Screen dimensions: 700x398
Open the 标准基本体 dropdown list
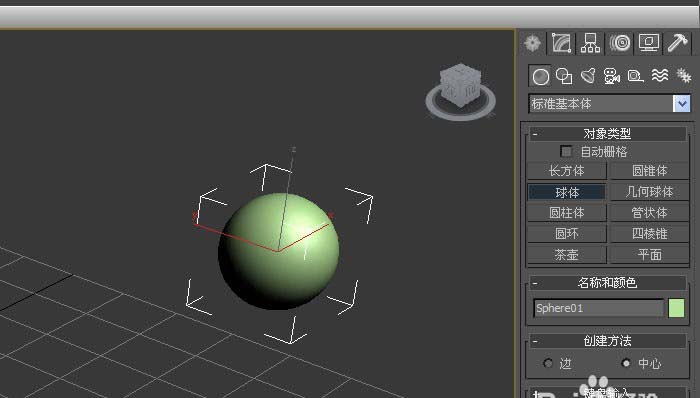pos(681,104)
